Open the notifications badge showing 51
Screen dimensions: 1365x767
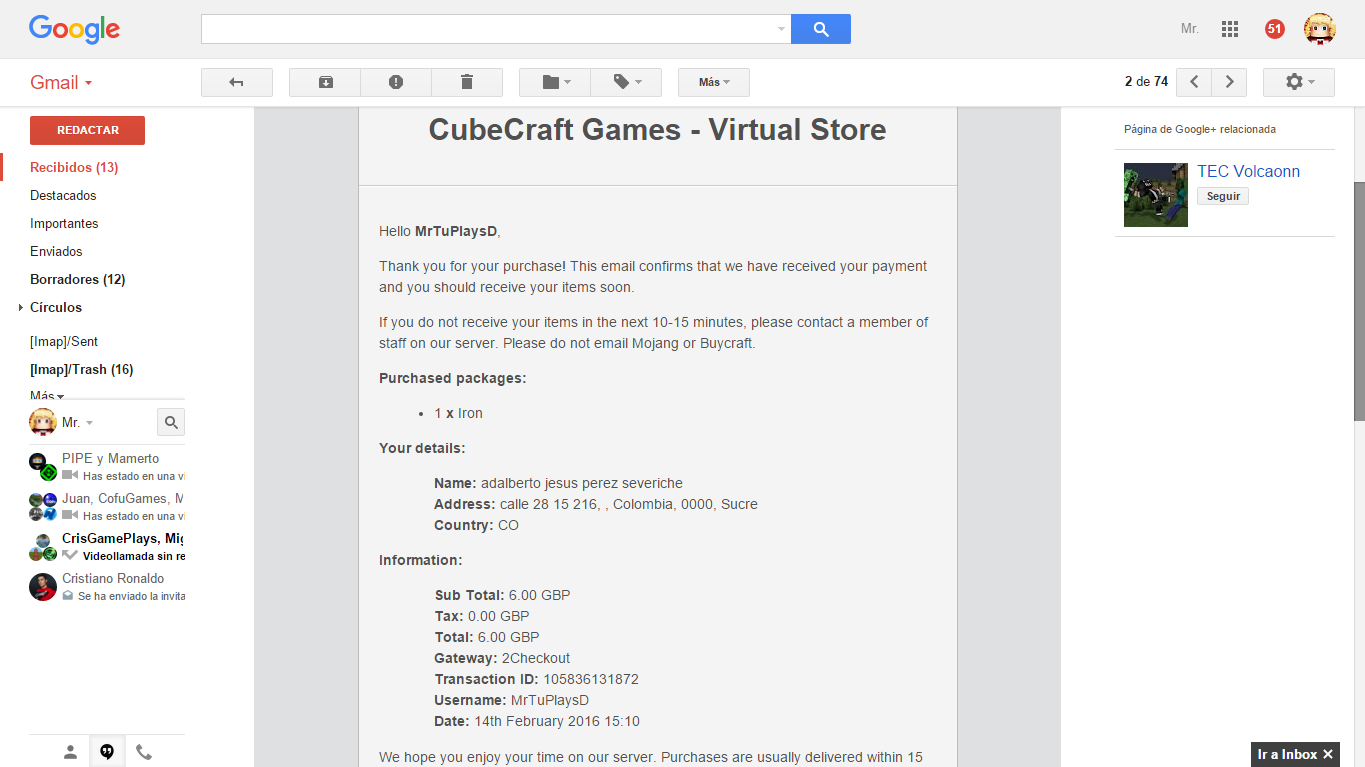point(1274,29)
